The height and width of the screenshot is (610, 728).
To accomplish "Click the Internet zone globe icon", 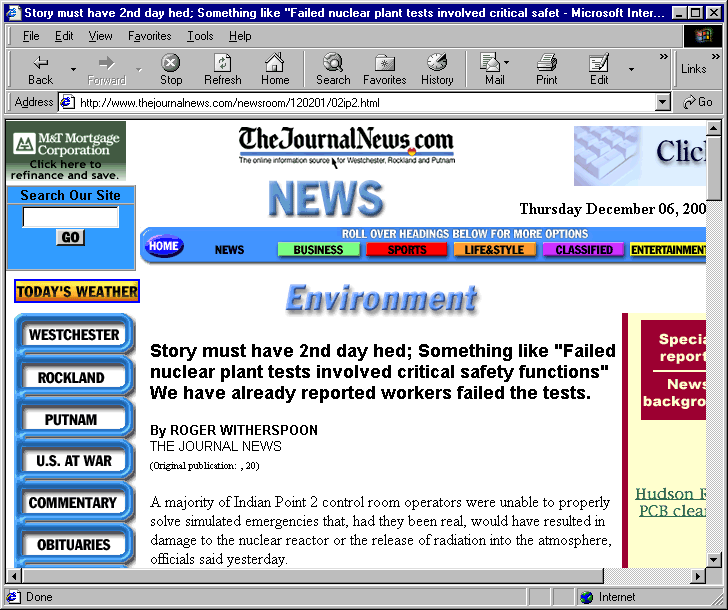I will [x=587, y=597].
